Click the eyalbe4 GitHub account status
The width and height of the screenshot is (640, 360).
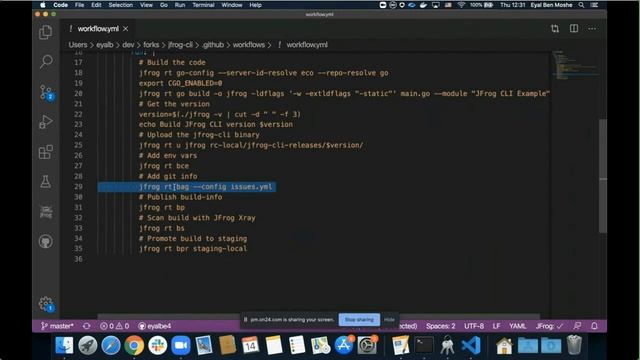click(155, 326)
